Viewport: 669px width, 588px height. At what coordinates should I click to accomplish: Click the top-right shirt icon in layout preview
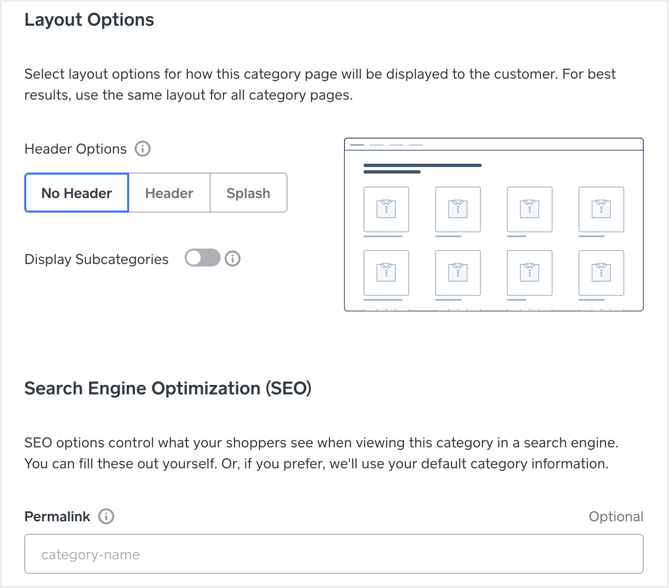point(601,209)
